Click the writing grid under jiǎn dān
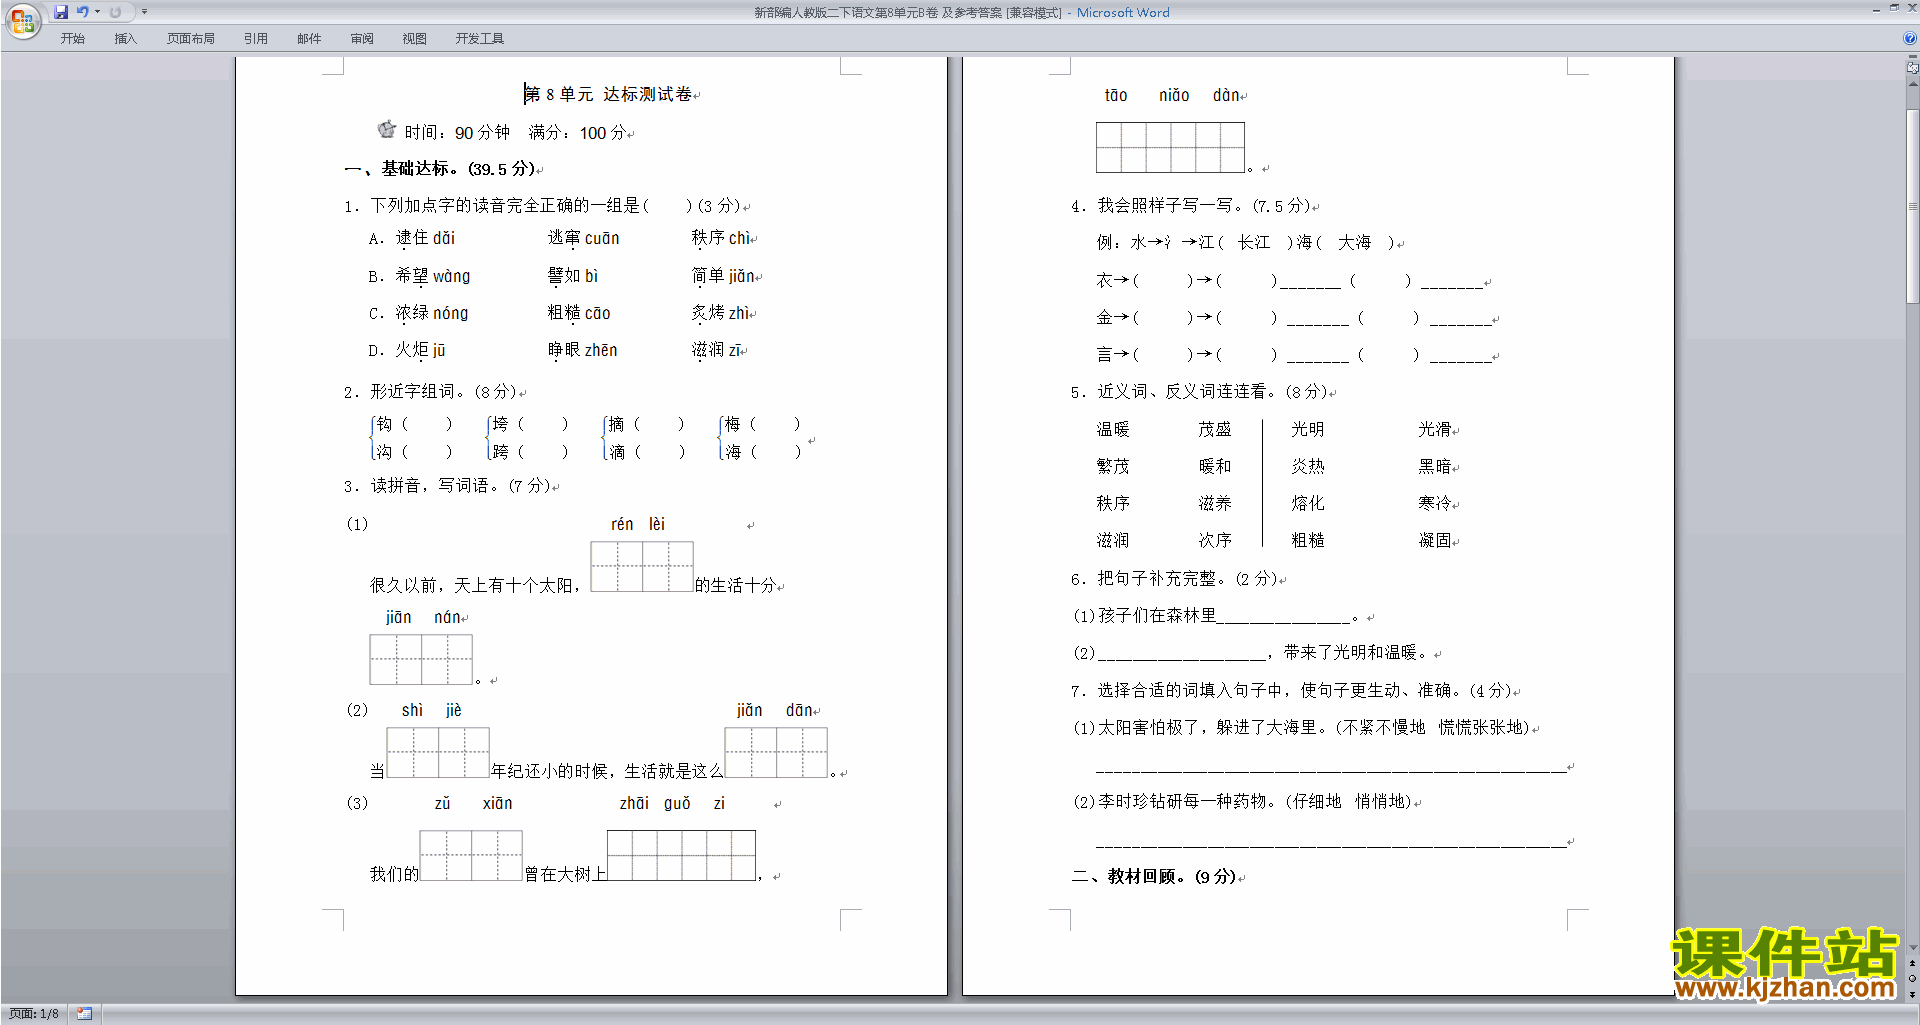This screenshot has height=1025, width=1920. click(x=776, y=752)
